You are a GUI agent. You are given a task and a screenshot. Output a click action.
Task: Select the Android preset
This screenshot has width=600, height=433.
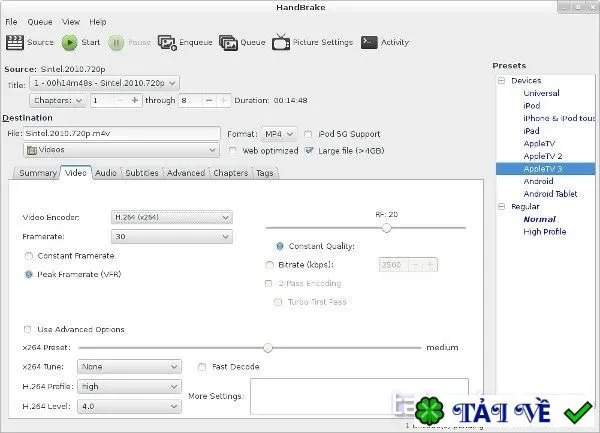[538, 181]
